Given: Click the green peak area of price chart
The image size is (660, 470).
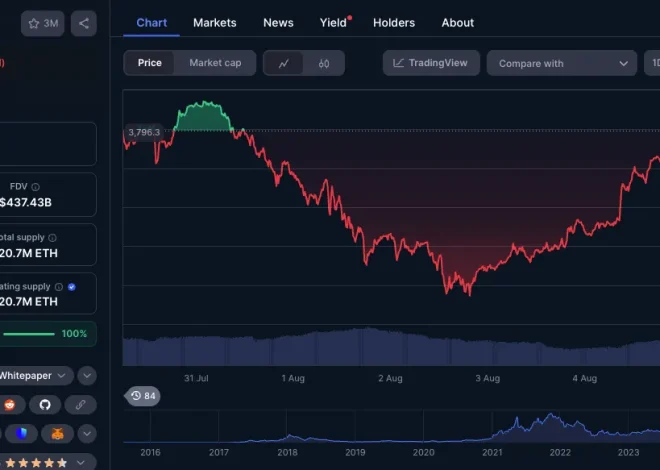Looking at the screenshot, I should coord(204,118).
